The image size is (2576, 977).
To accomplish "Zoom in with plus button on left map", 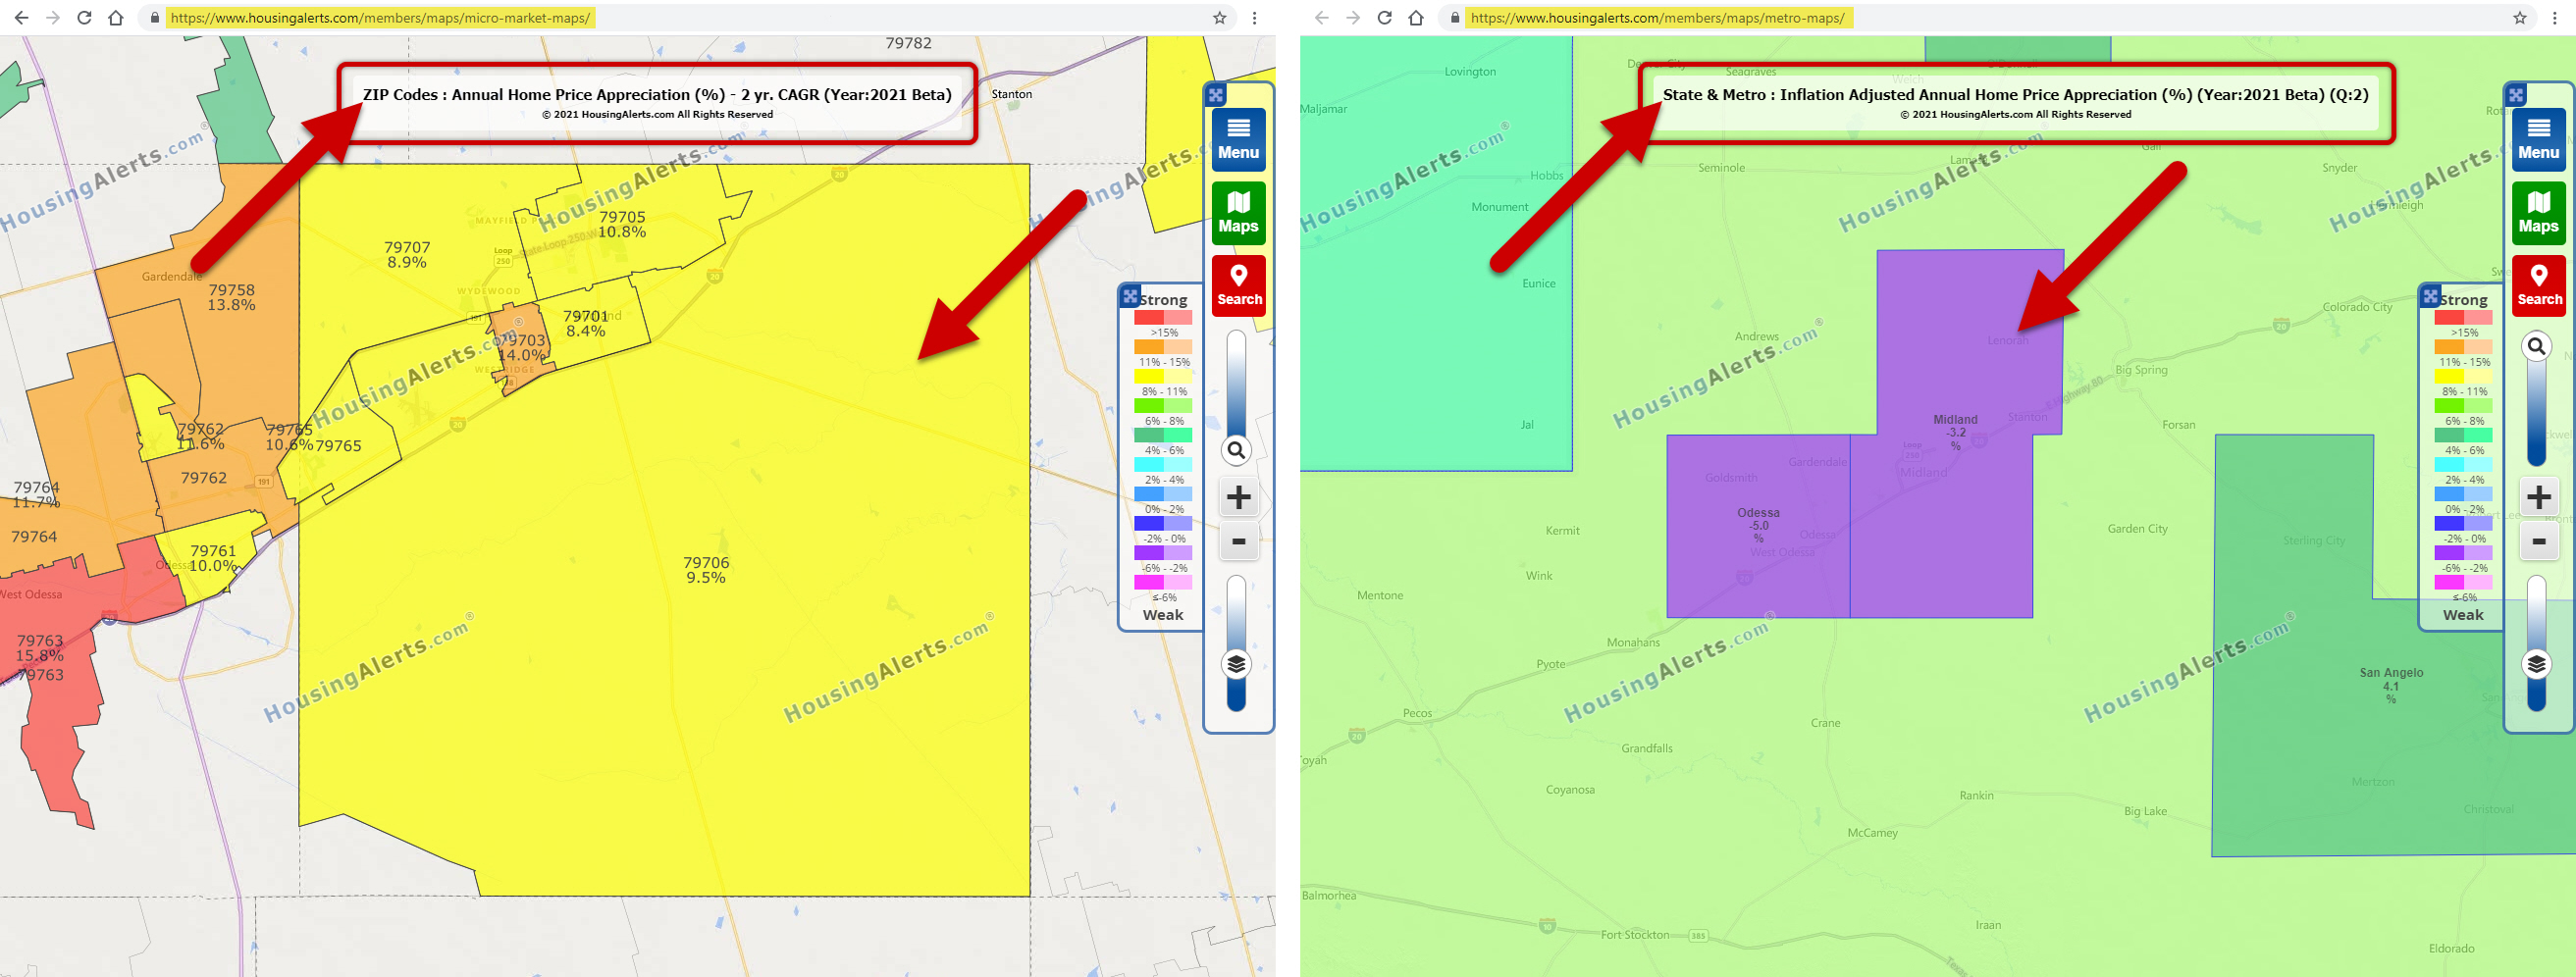I will click(x=1238, y=497).
